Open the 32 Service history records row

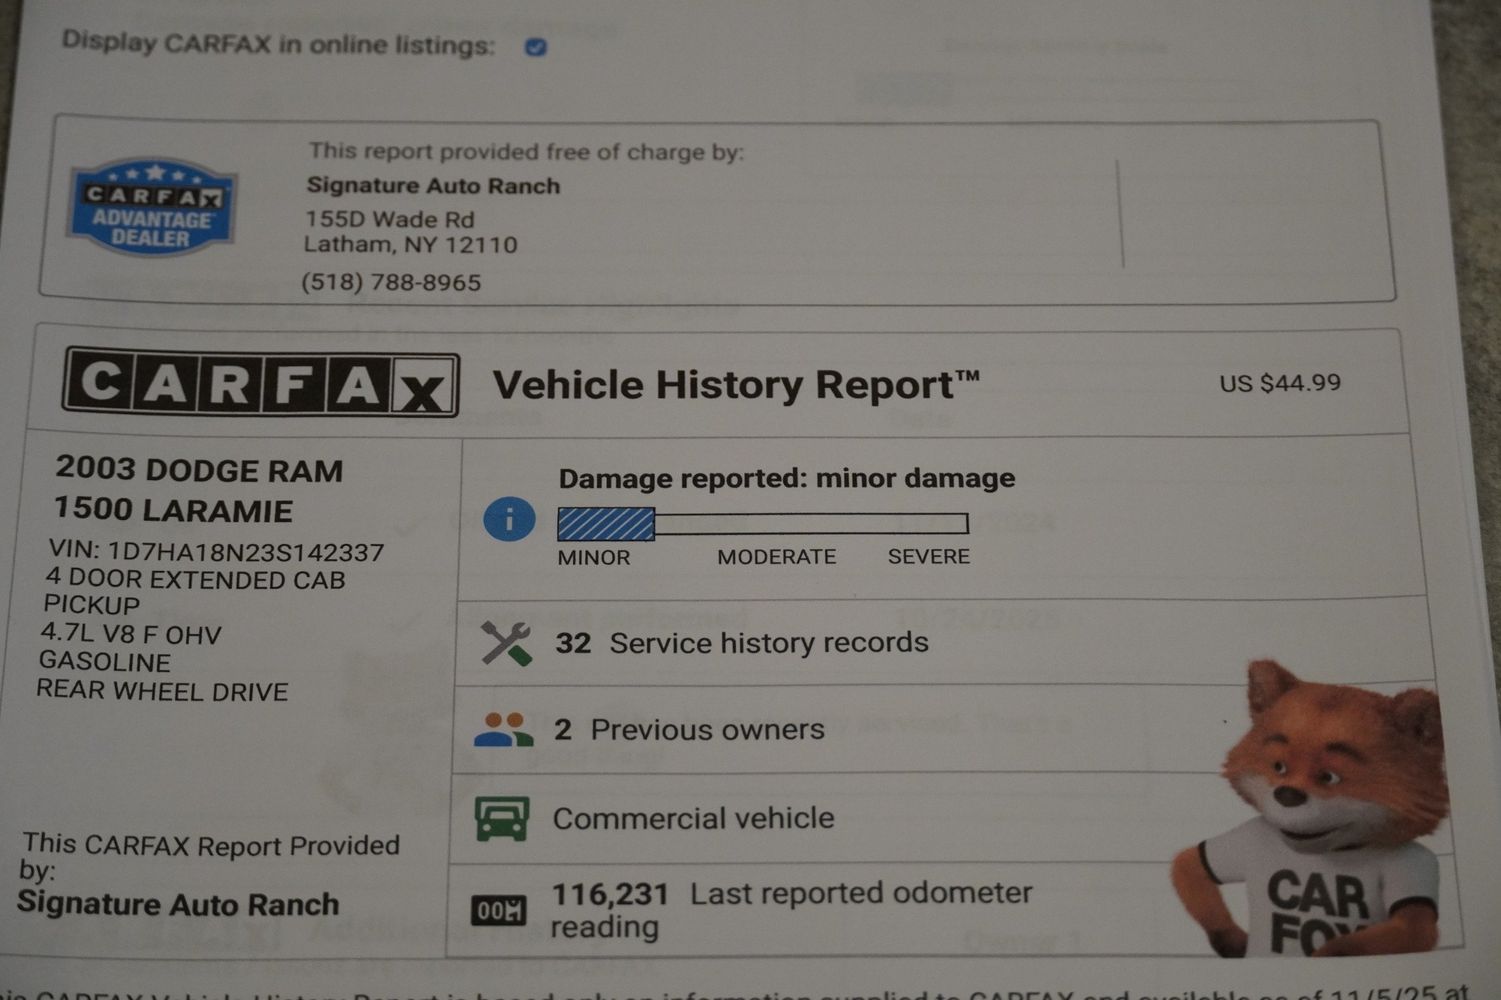(x=742, y=643)
